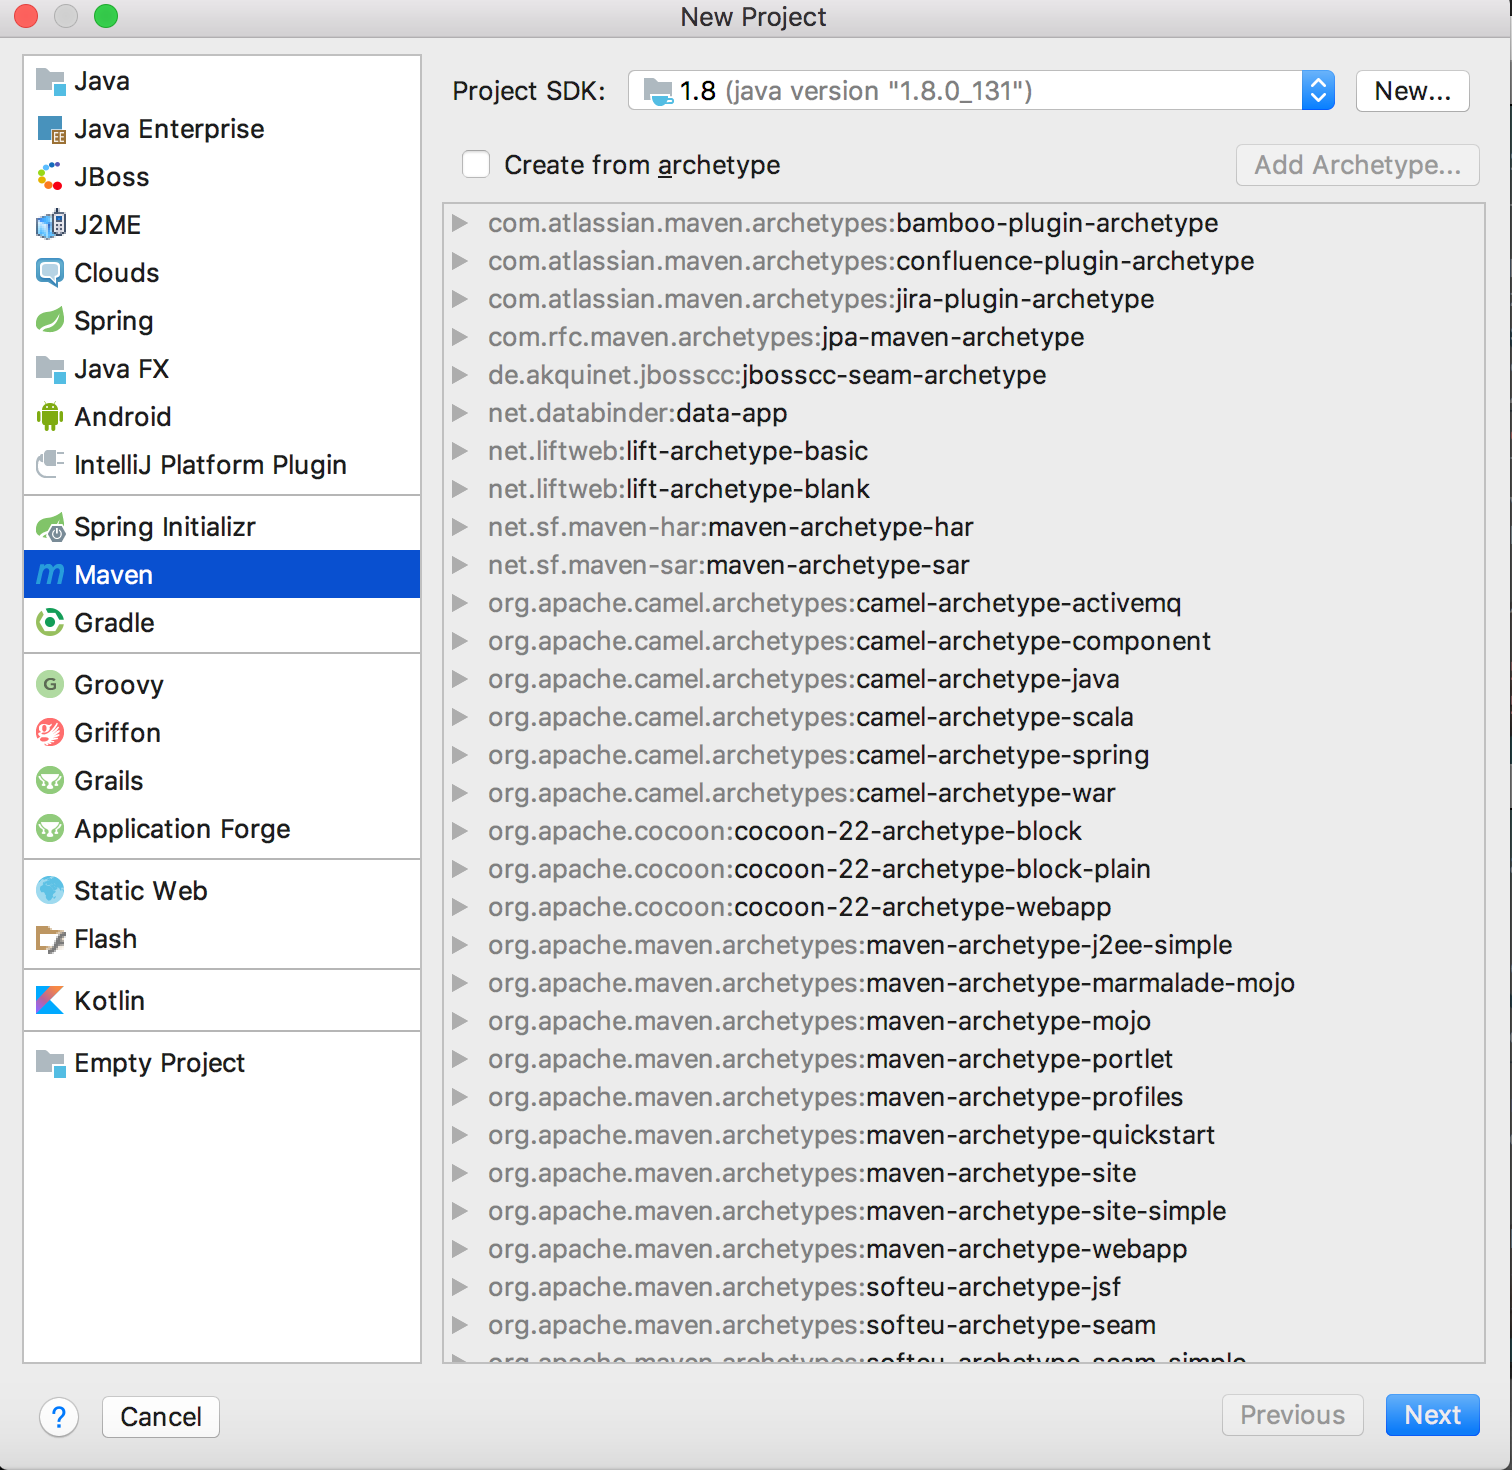Enable the Create from archetype checkbox
Screen dimensions: 1512x1470
click(x=475, y=163)
